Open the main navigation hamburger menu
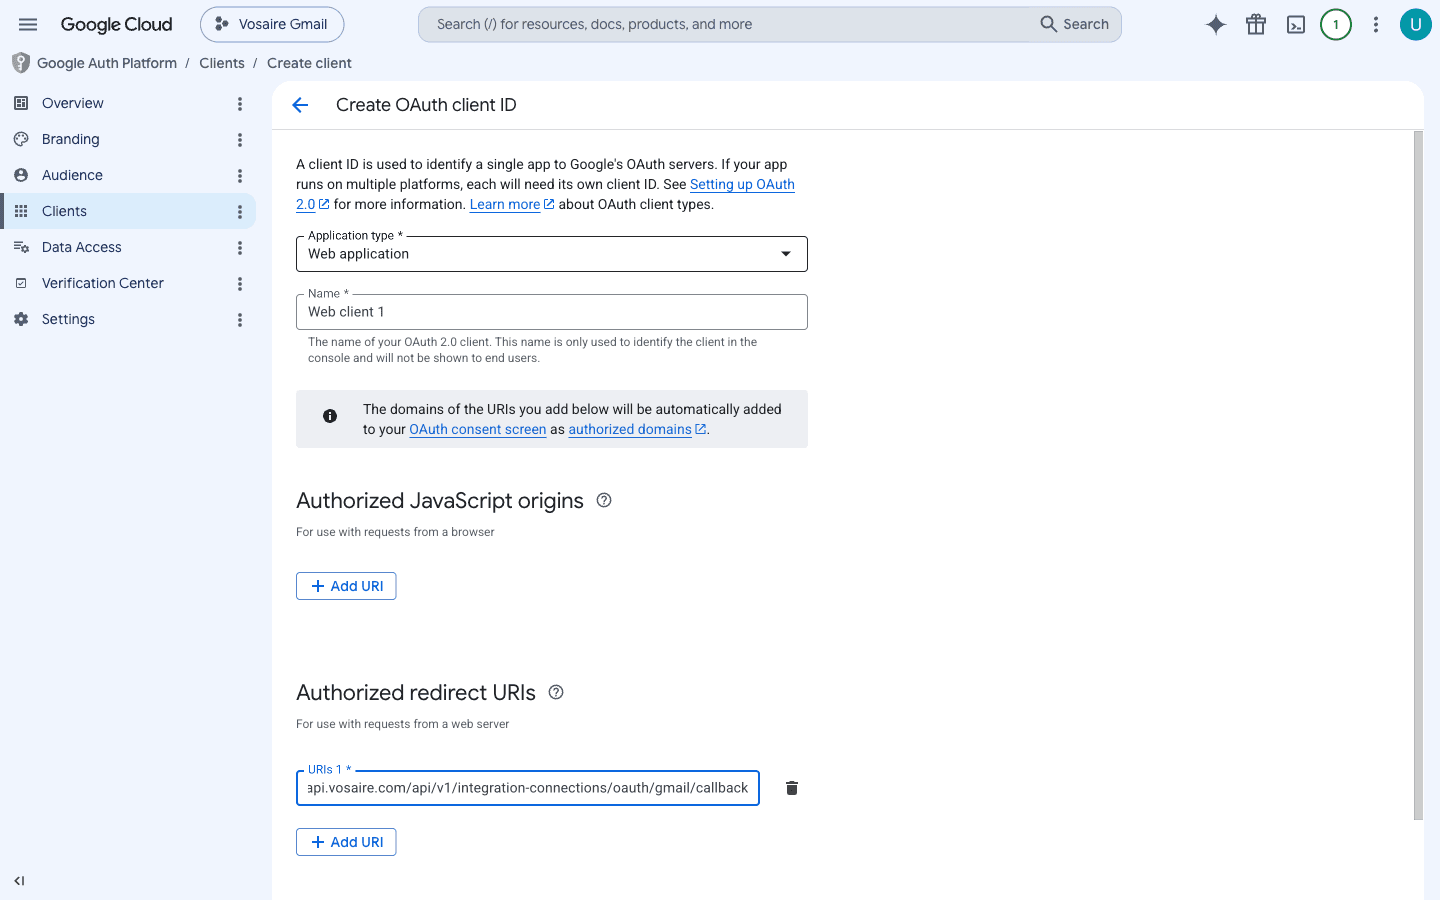 [28, 24]
